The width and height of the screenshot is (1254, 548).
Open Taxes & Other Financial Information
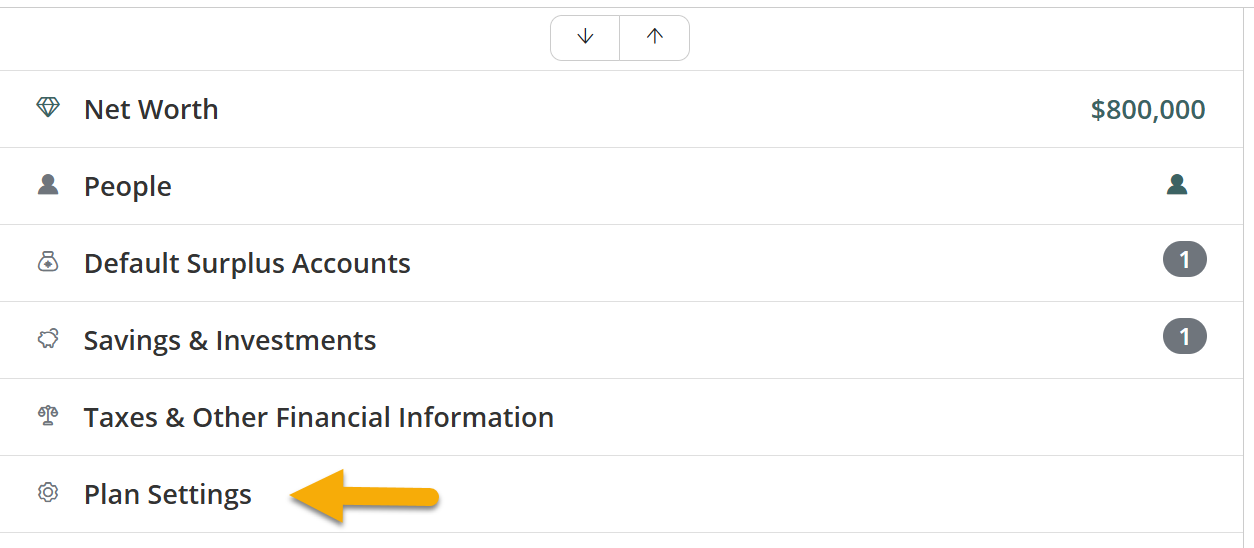[319, 417]
